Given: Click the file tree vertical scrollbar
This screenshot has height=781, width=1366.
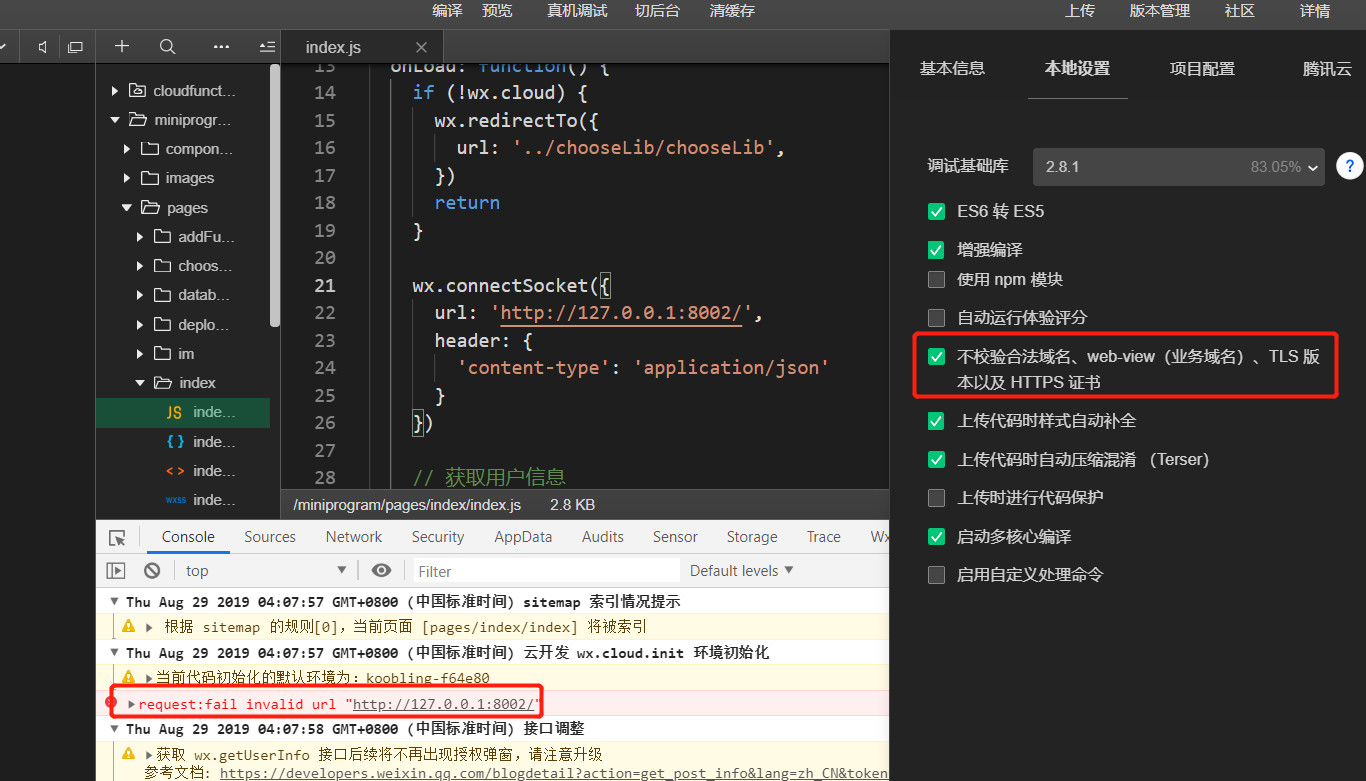Looking at the screenshot, I should point(275,196).
